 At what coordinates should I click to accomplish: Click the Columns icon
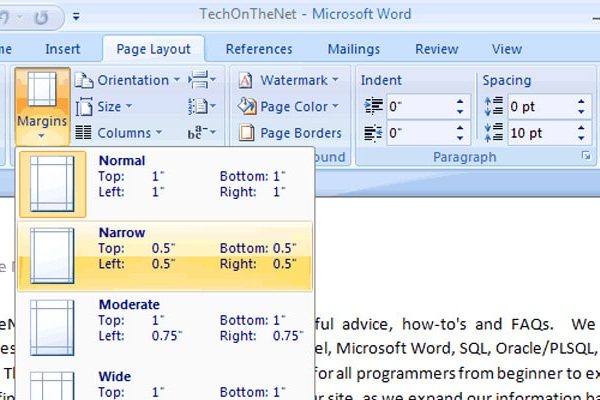pos(83,132)
